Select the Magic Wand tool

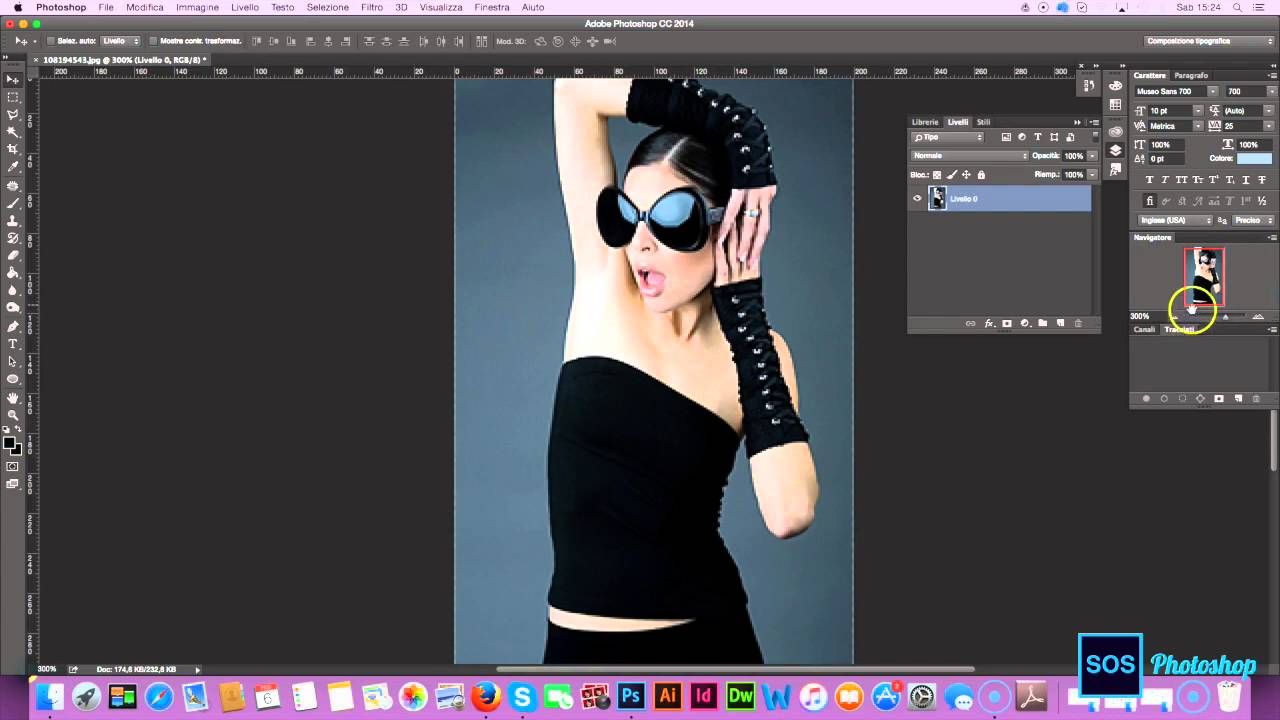click(x=13, y=132)
